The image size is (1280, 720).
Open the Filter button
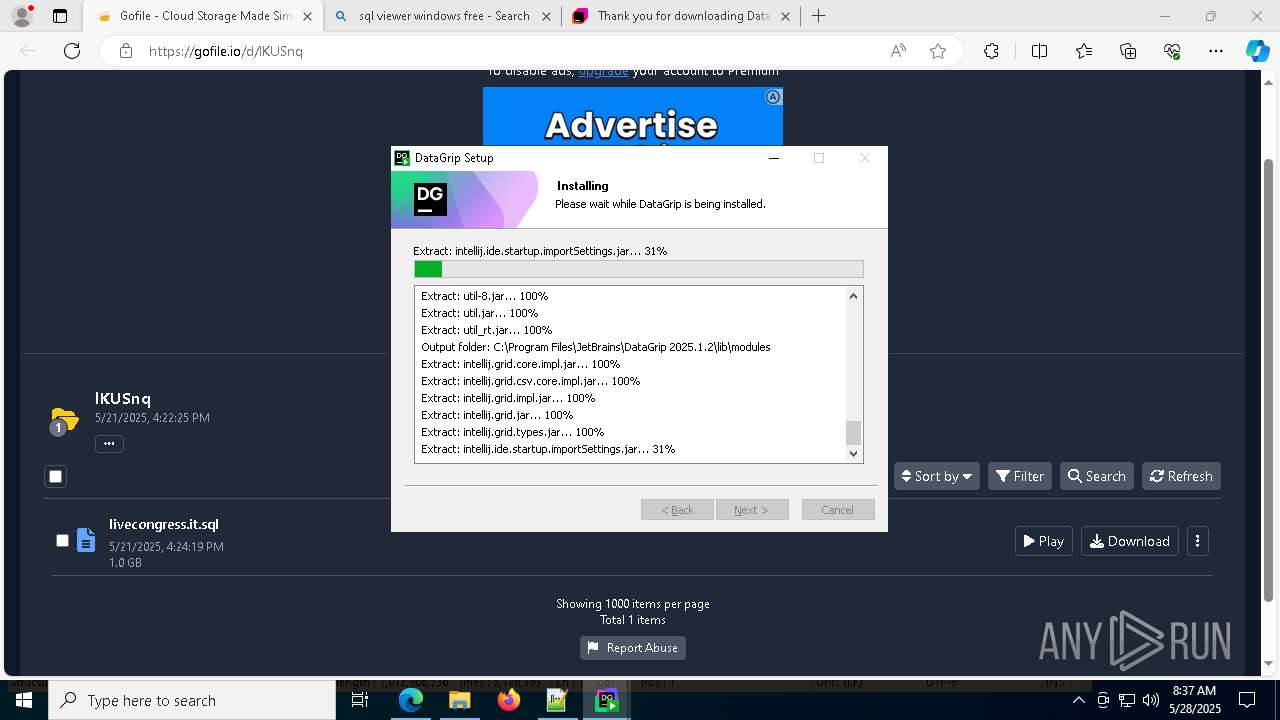[x=1019, y=476]
